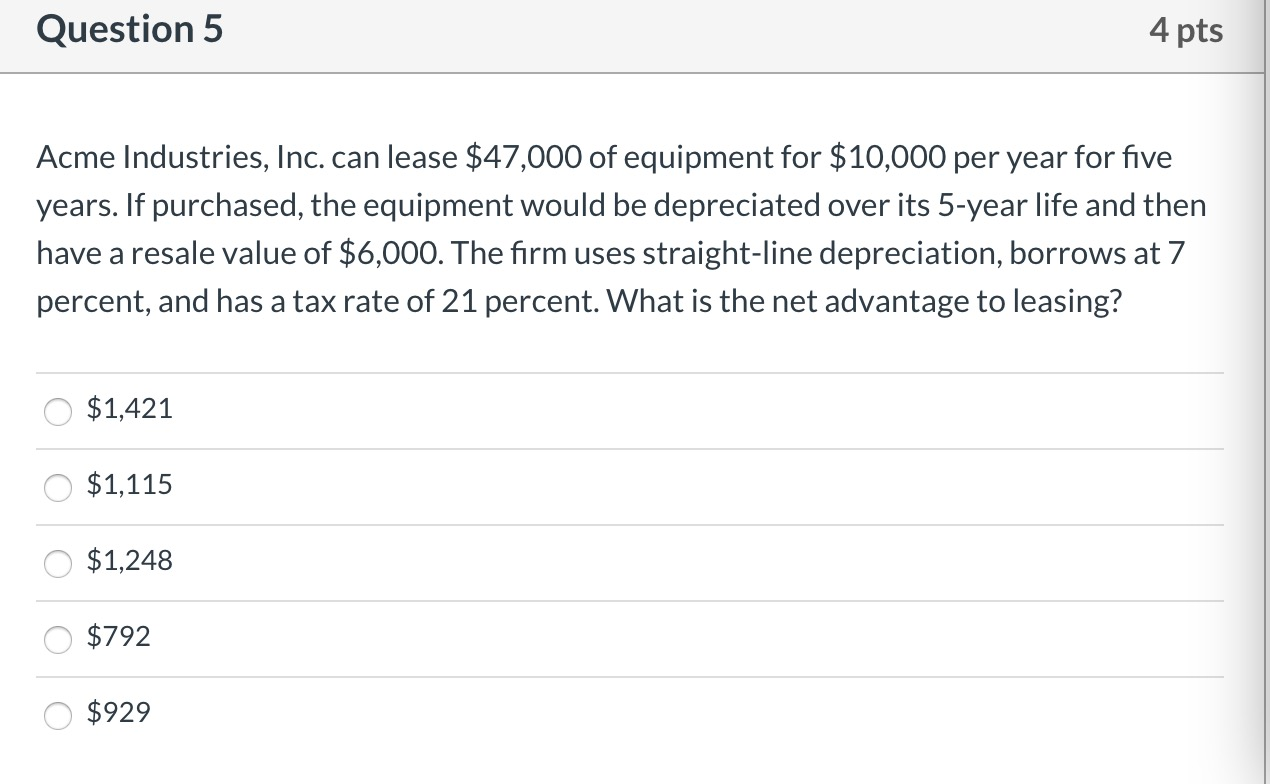Select the $929 radio button

coord(58,715)
